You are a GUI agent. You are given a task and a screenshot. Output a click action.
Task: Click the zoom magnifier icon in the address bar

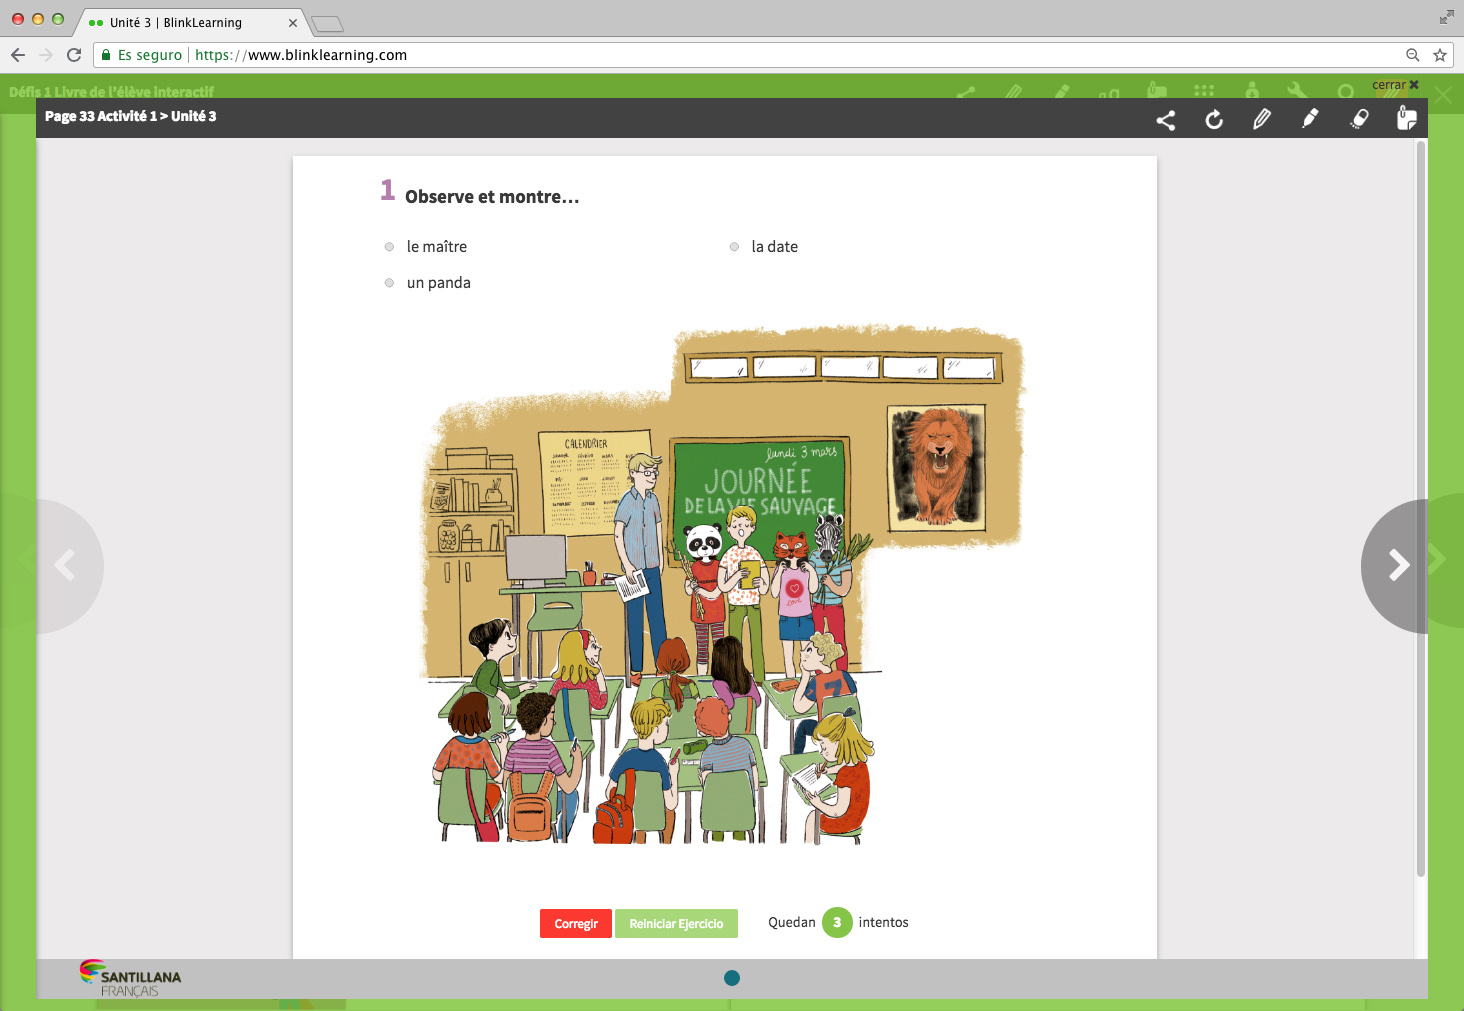click(1413, 55)
